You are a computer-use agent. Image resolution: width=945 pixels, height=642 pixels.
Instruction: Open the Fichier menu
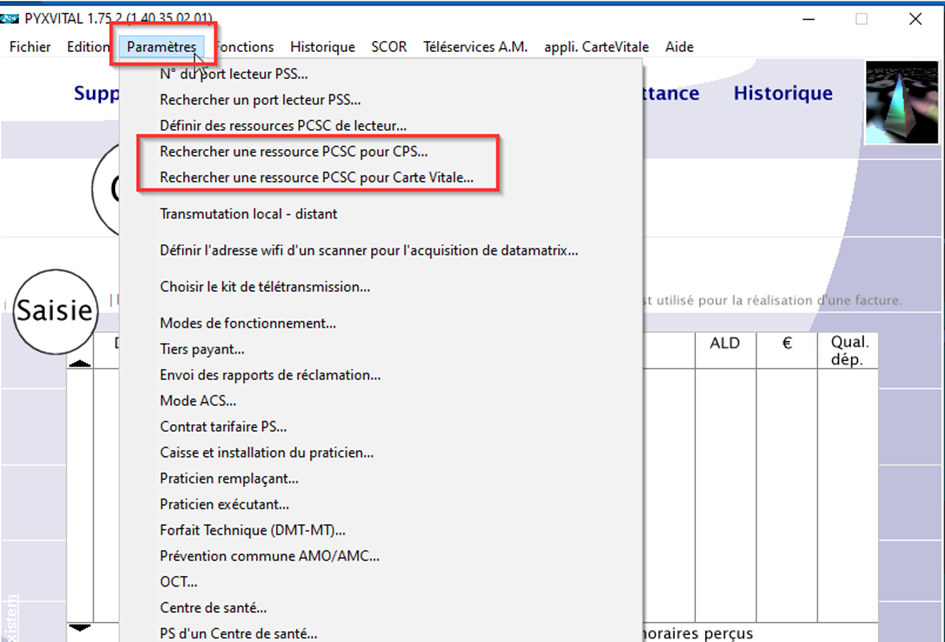[x=30, y=47]
